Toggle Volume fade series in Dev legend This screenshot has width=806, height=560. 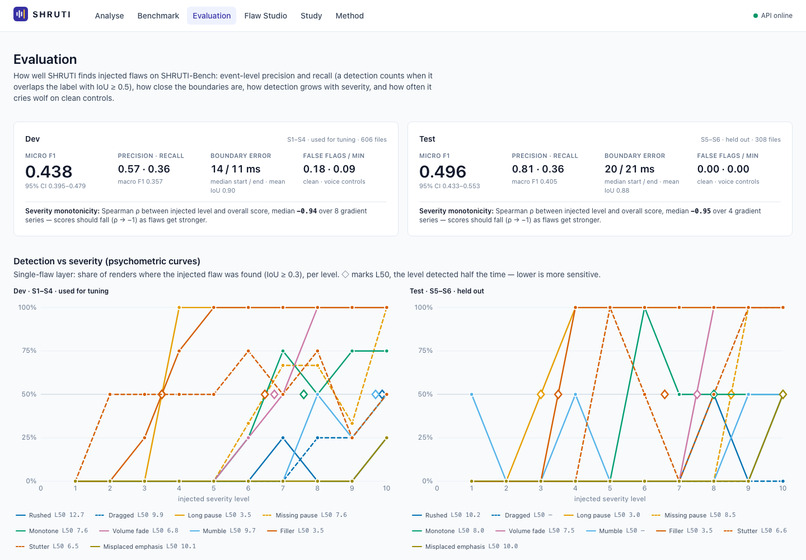point(139,530)
